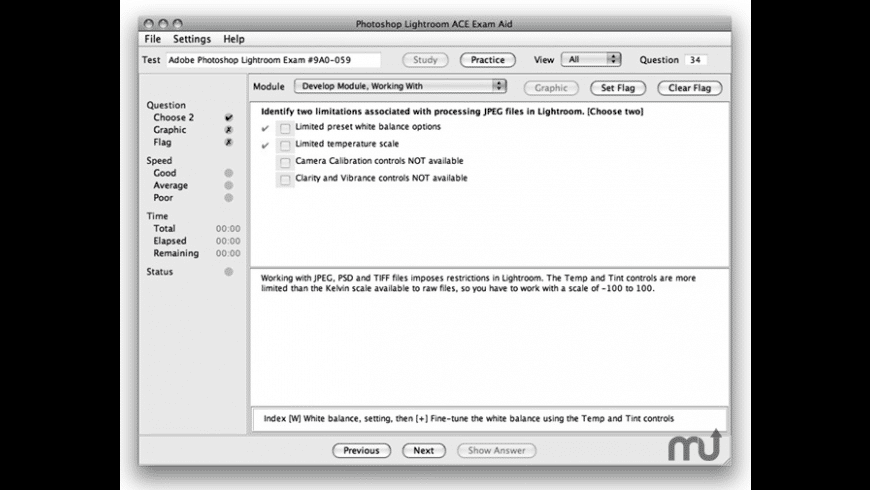Click the Poor speed indicator dot
This screenshot has width=870, height=490.
[229, 198]
